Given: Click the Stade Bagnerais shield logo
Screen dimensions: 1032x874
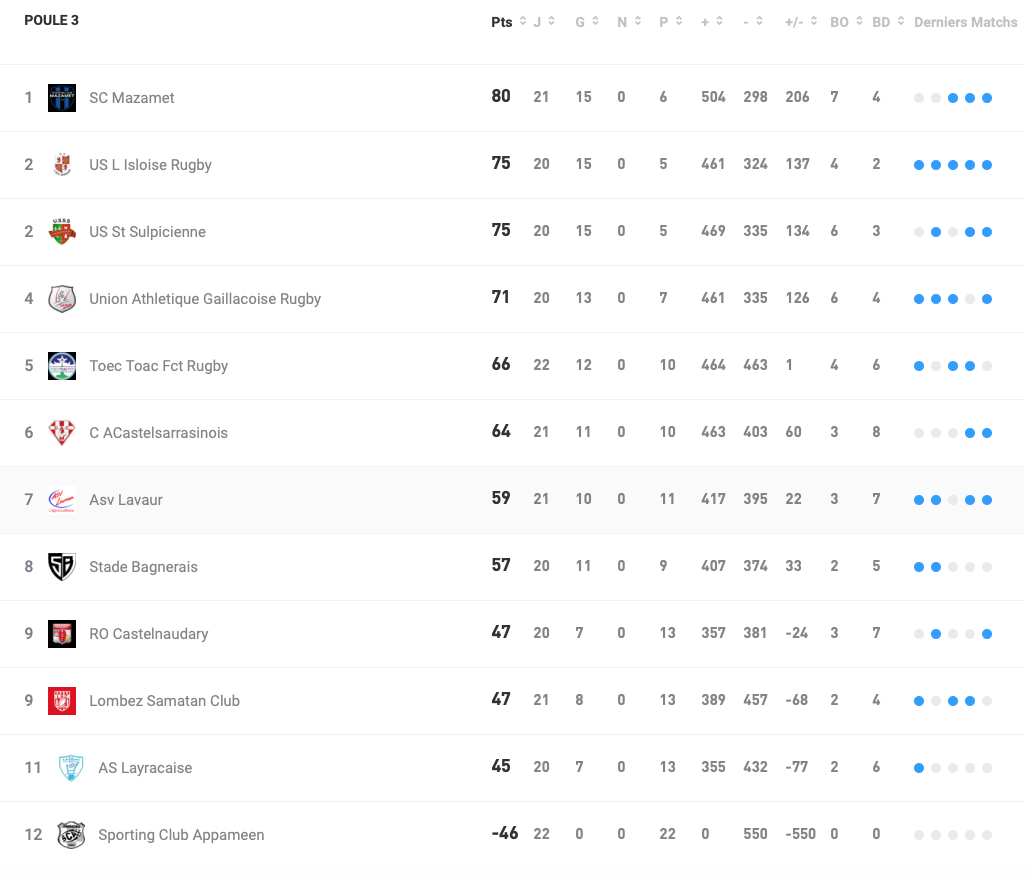Looking at the screenshot, I should (x=62, y=567).
